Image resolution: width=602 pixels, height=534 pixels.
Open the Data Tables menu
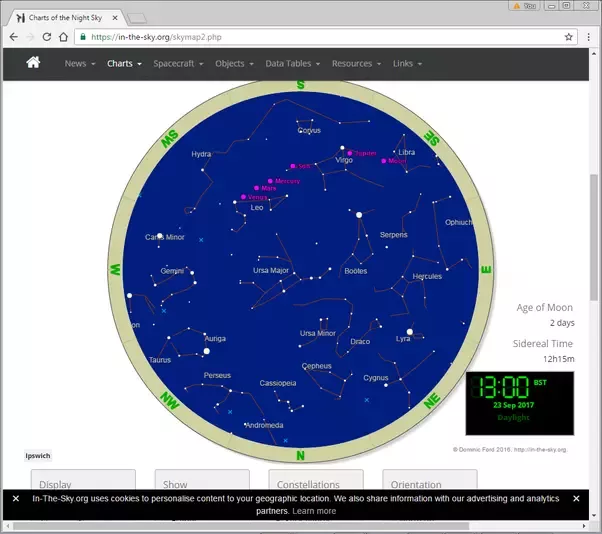click(x=293, y=63)
